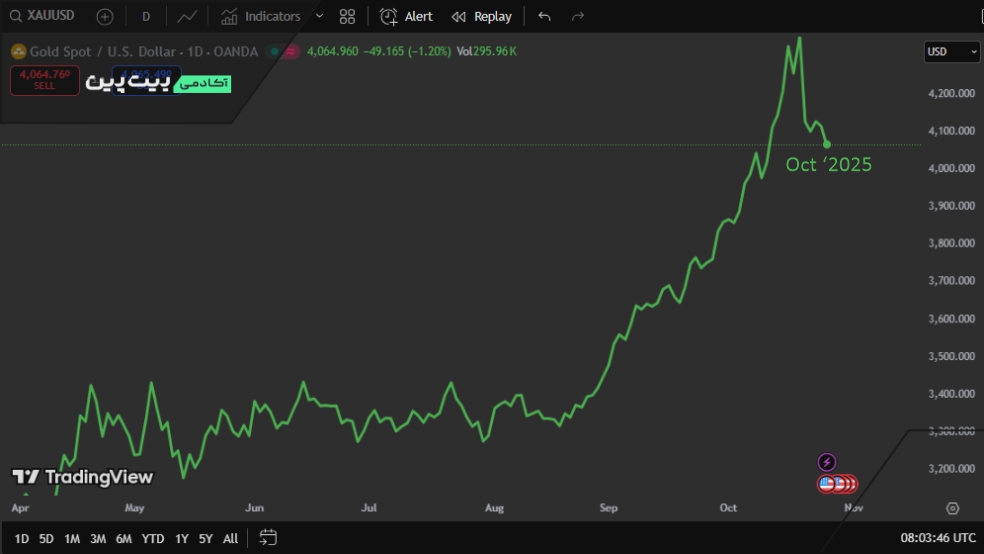984x554 pixels.
Task: Click the add symbol plus icon
Action: coord(105,17)
